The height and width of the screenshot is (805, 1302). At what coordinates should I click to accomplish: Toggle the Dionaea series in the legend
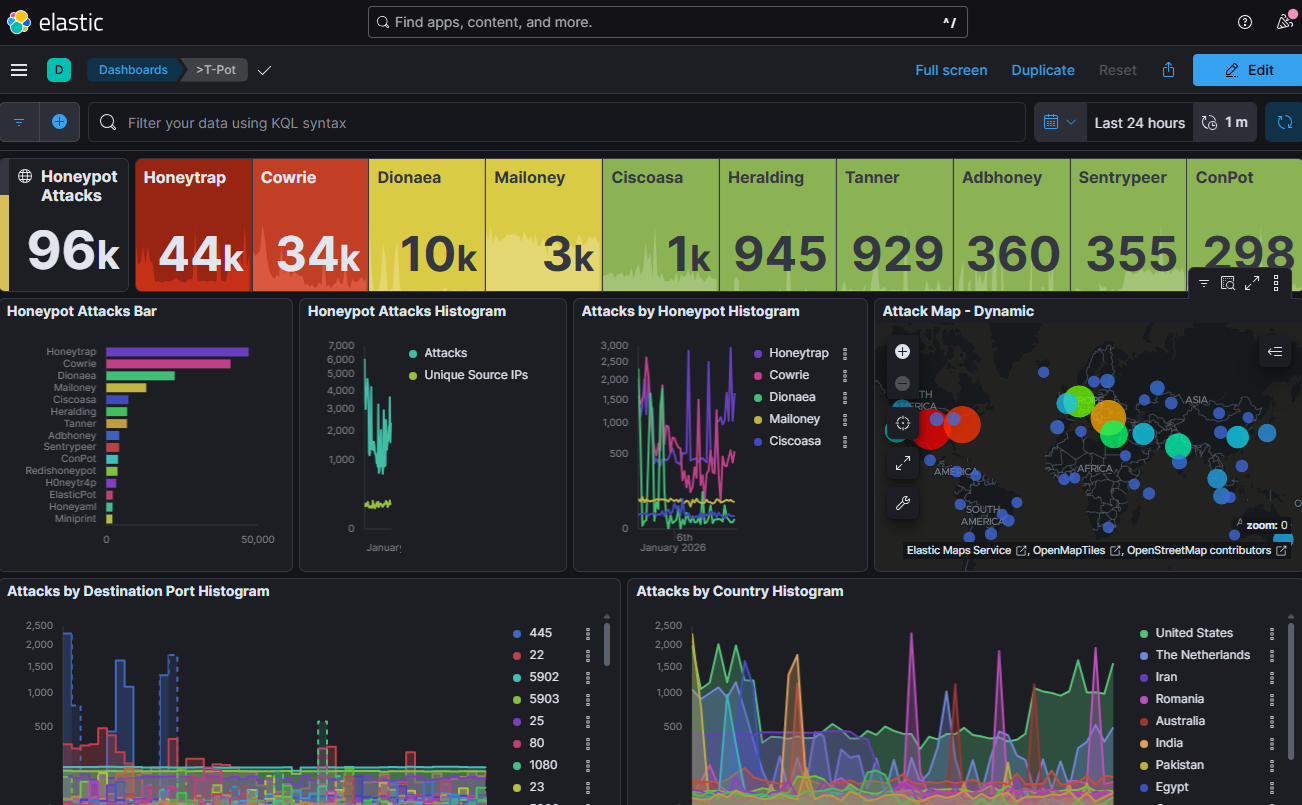click(x=792, y=397)
